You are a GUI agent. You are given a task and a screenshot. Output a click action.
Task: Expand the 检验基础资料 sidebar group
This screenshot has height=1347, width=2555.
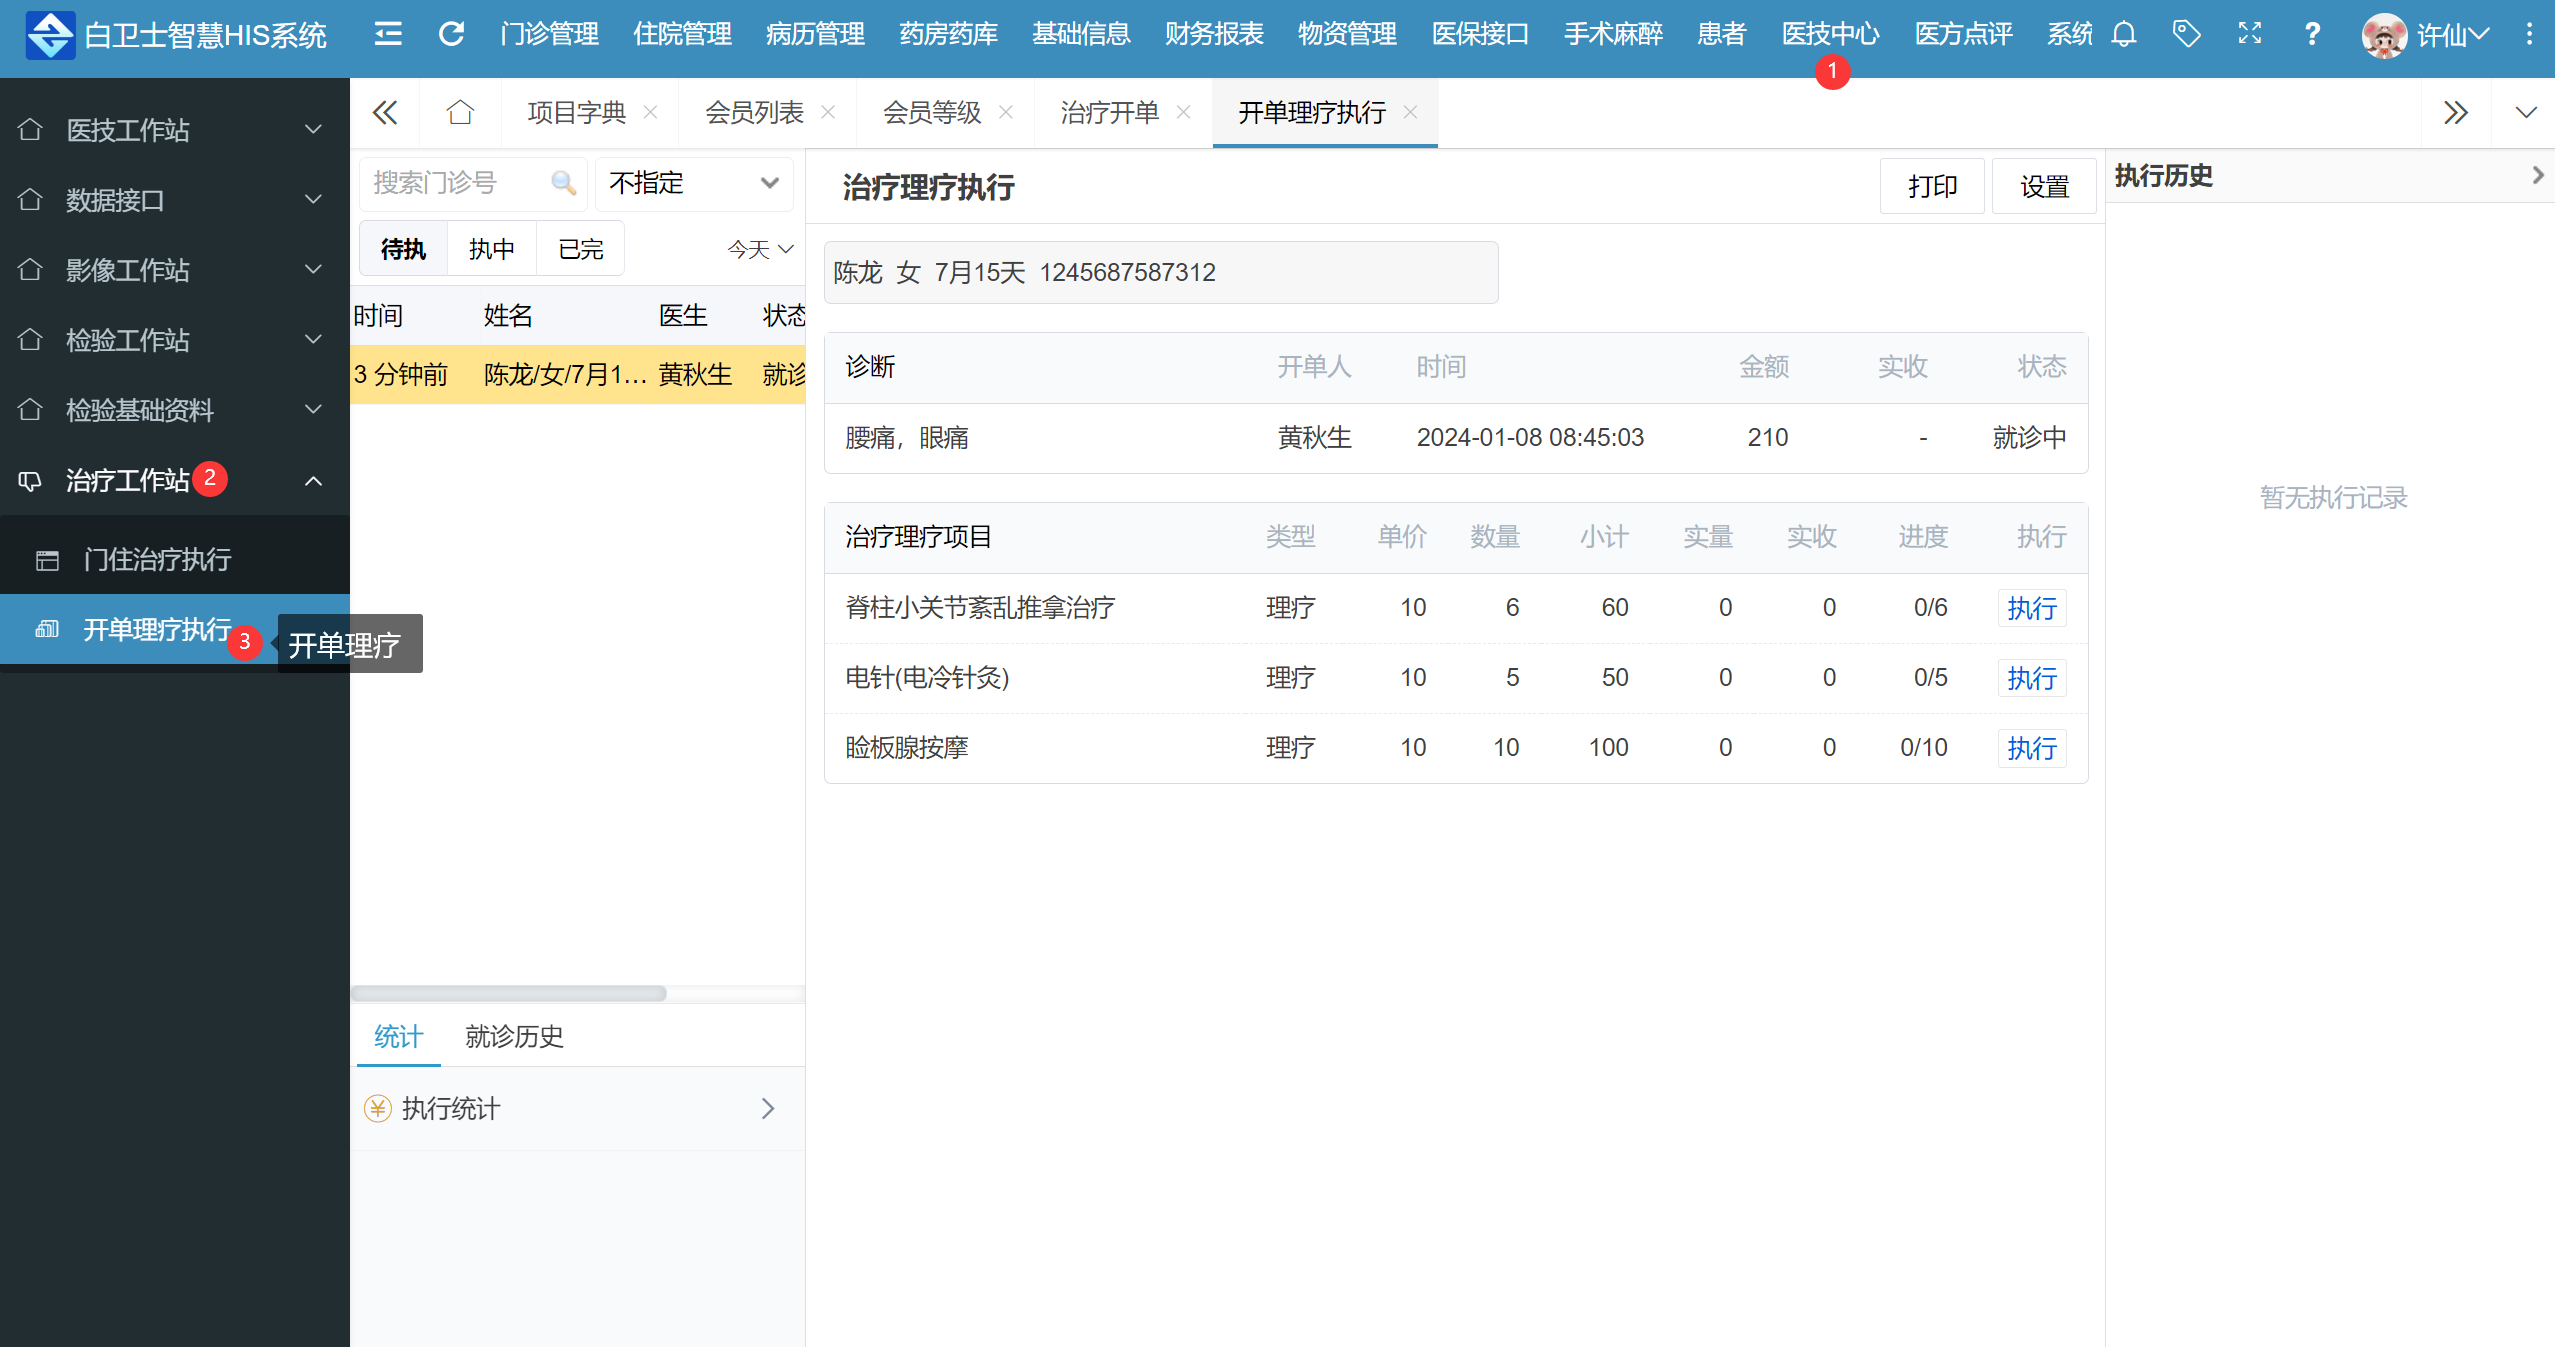[175, 410]
